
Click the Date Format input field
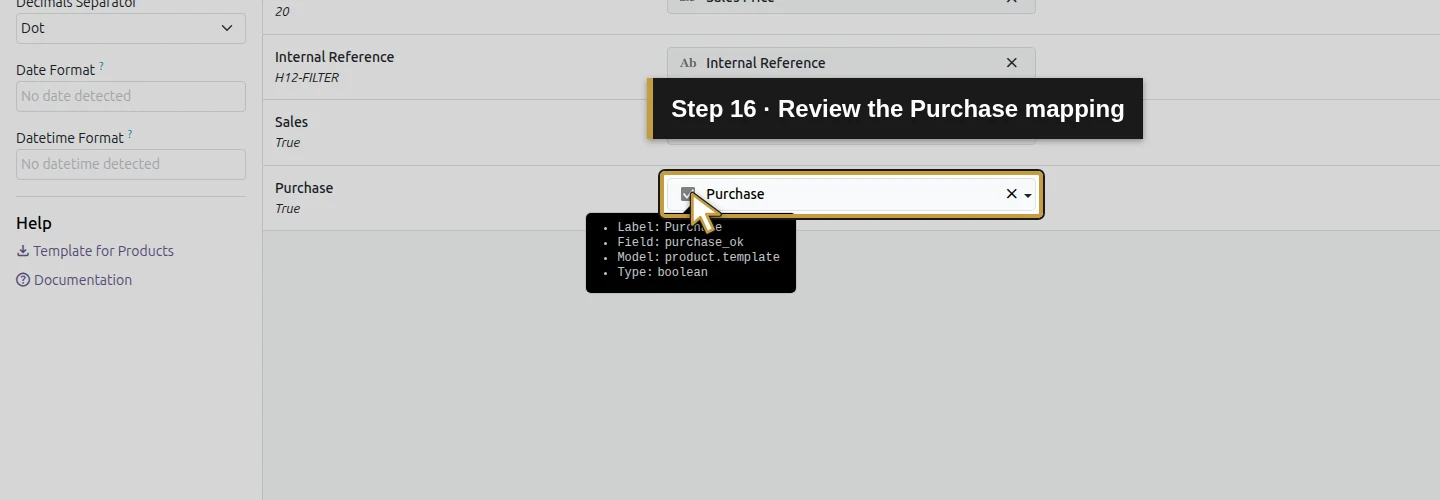[131, 96]
